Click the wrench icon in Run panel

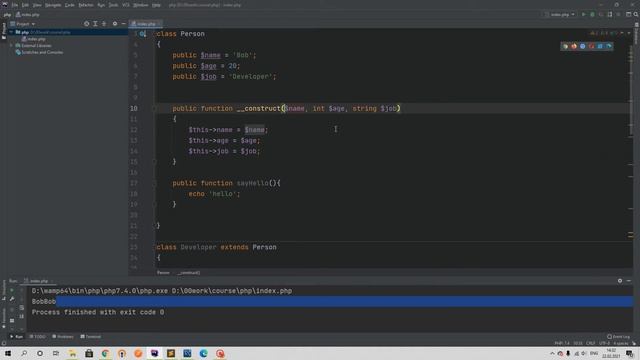pos(12,300)
